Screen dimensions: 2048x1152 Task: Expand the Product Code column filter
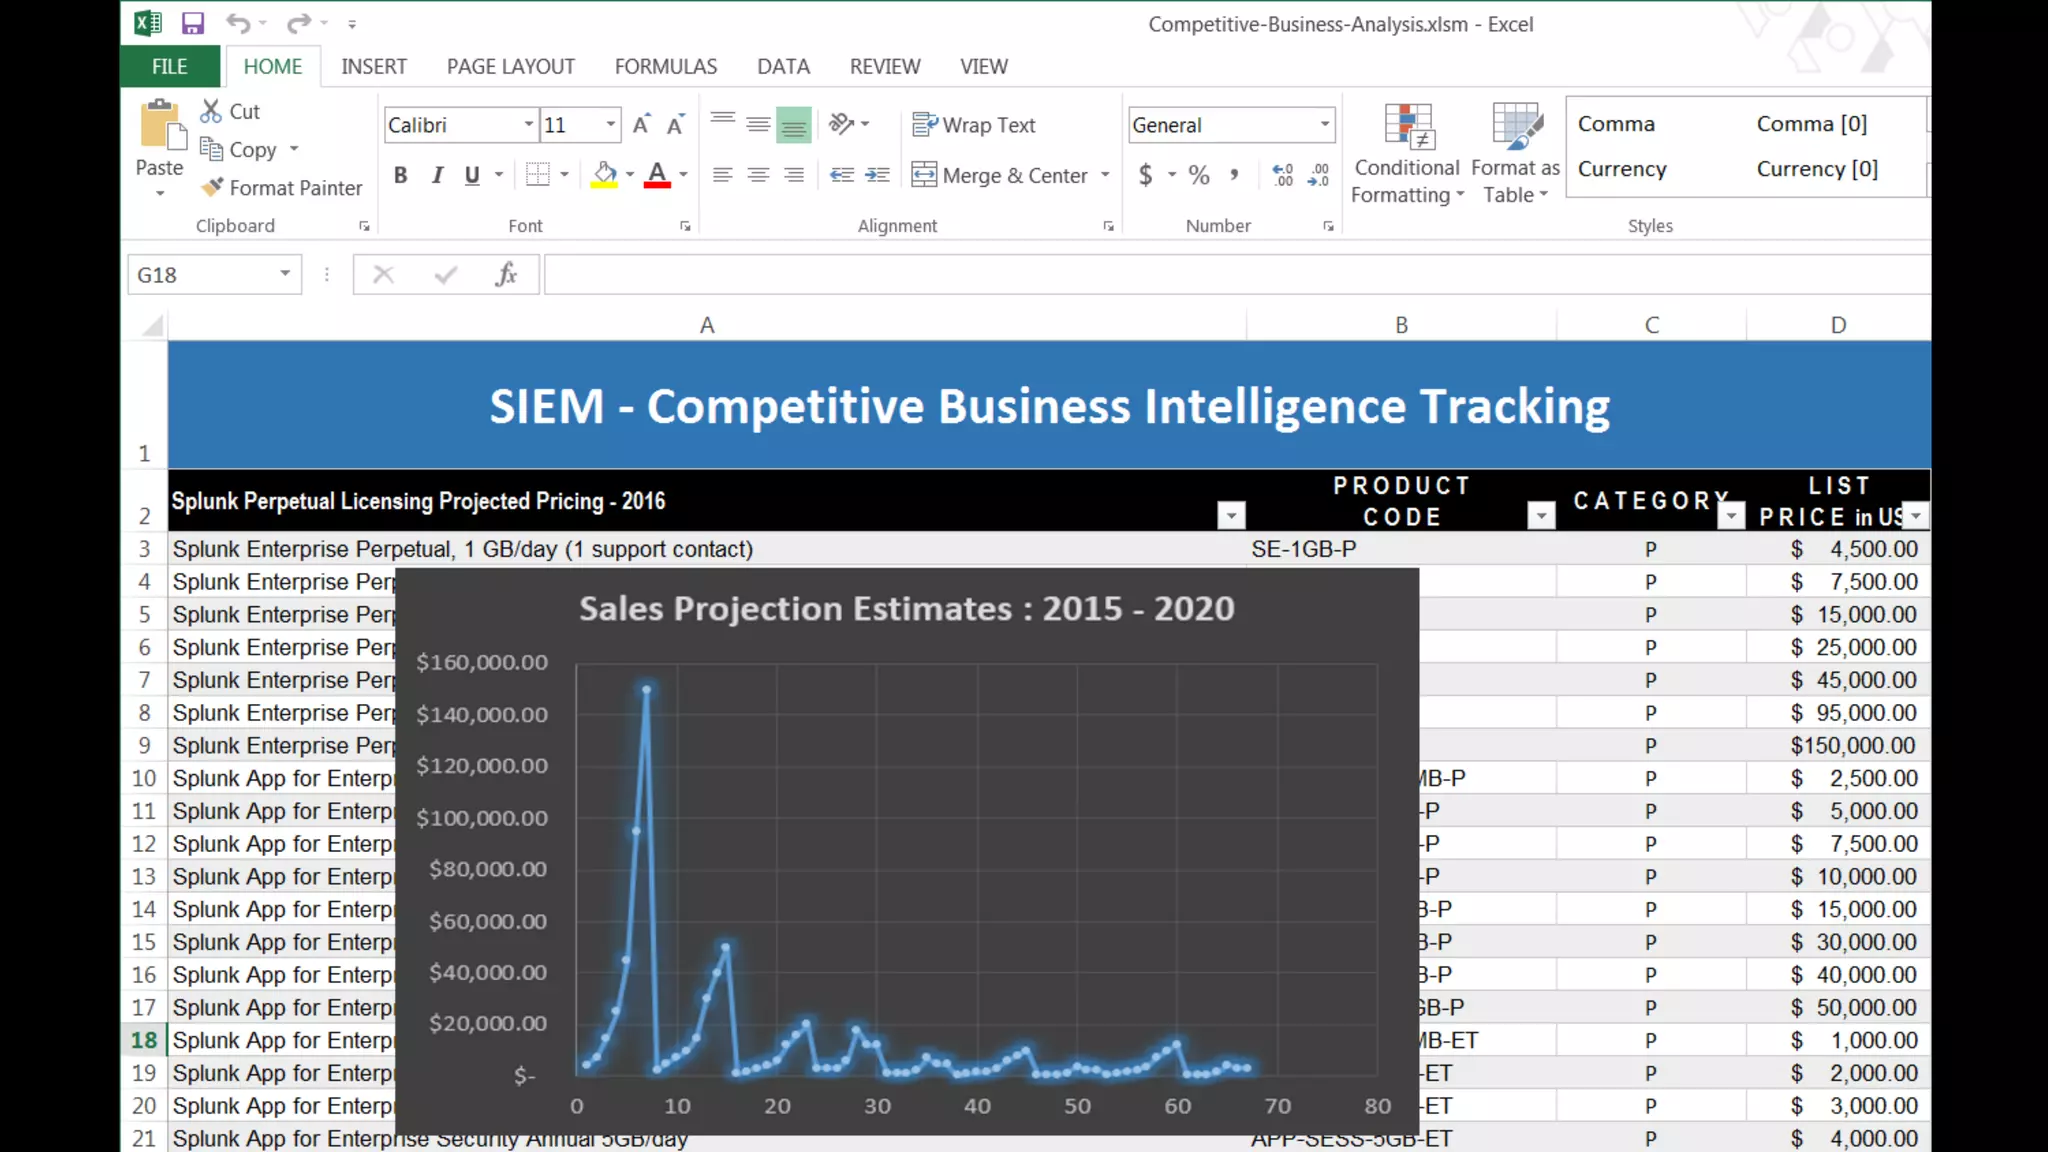(1541, 516)
